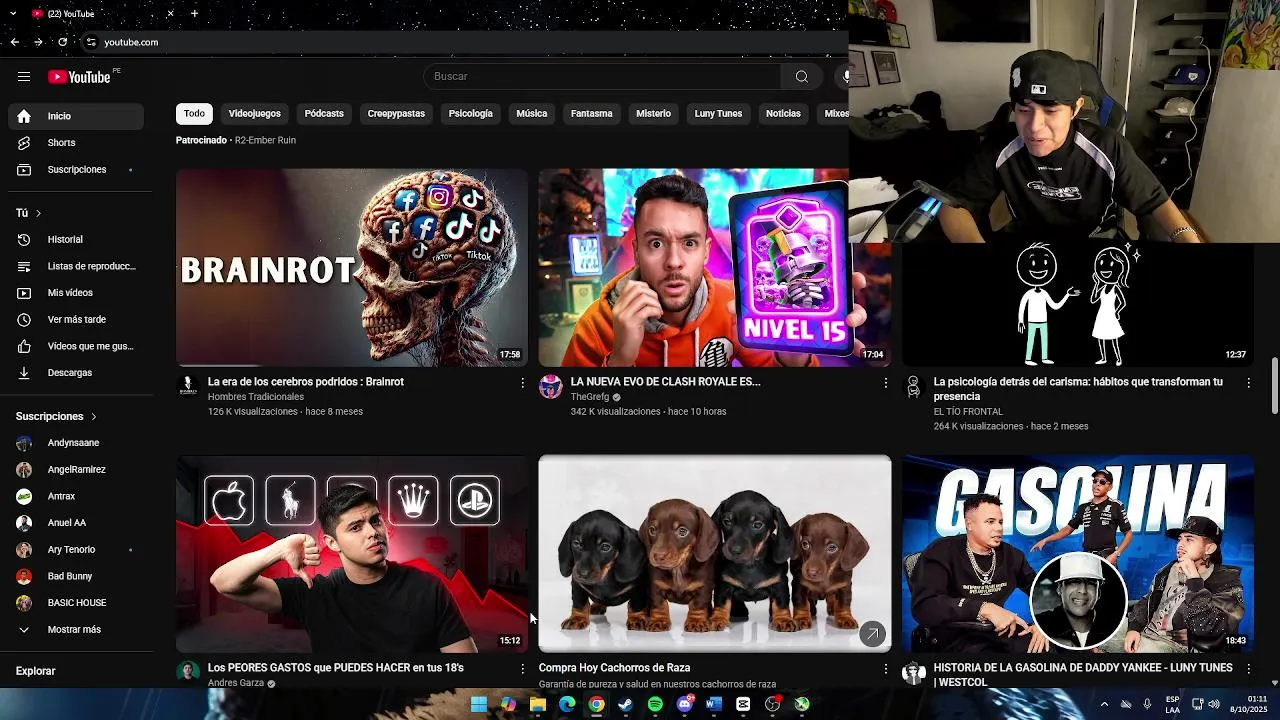Open Bad Bunny subscription channel

click(x=76, y=577)
